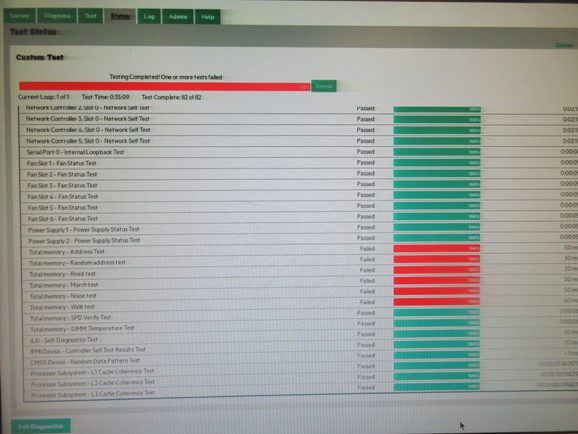The width and height of the screenshot is (578, 434).
Task: Select 'Fan Slot 3 - Fan Status Test' row
Action: pyautogui.click(x=299, y=185)
